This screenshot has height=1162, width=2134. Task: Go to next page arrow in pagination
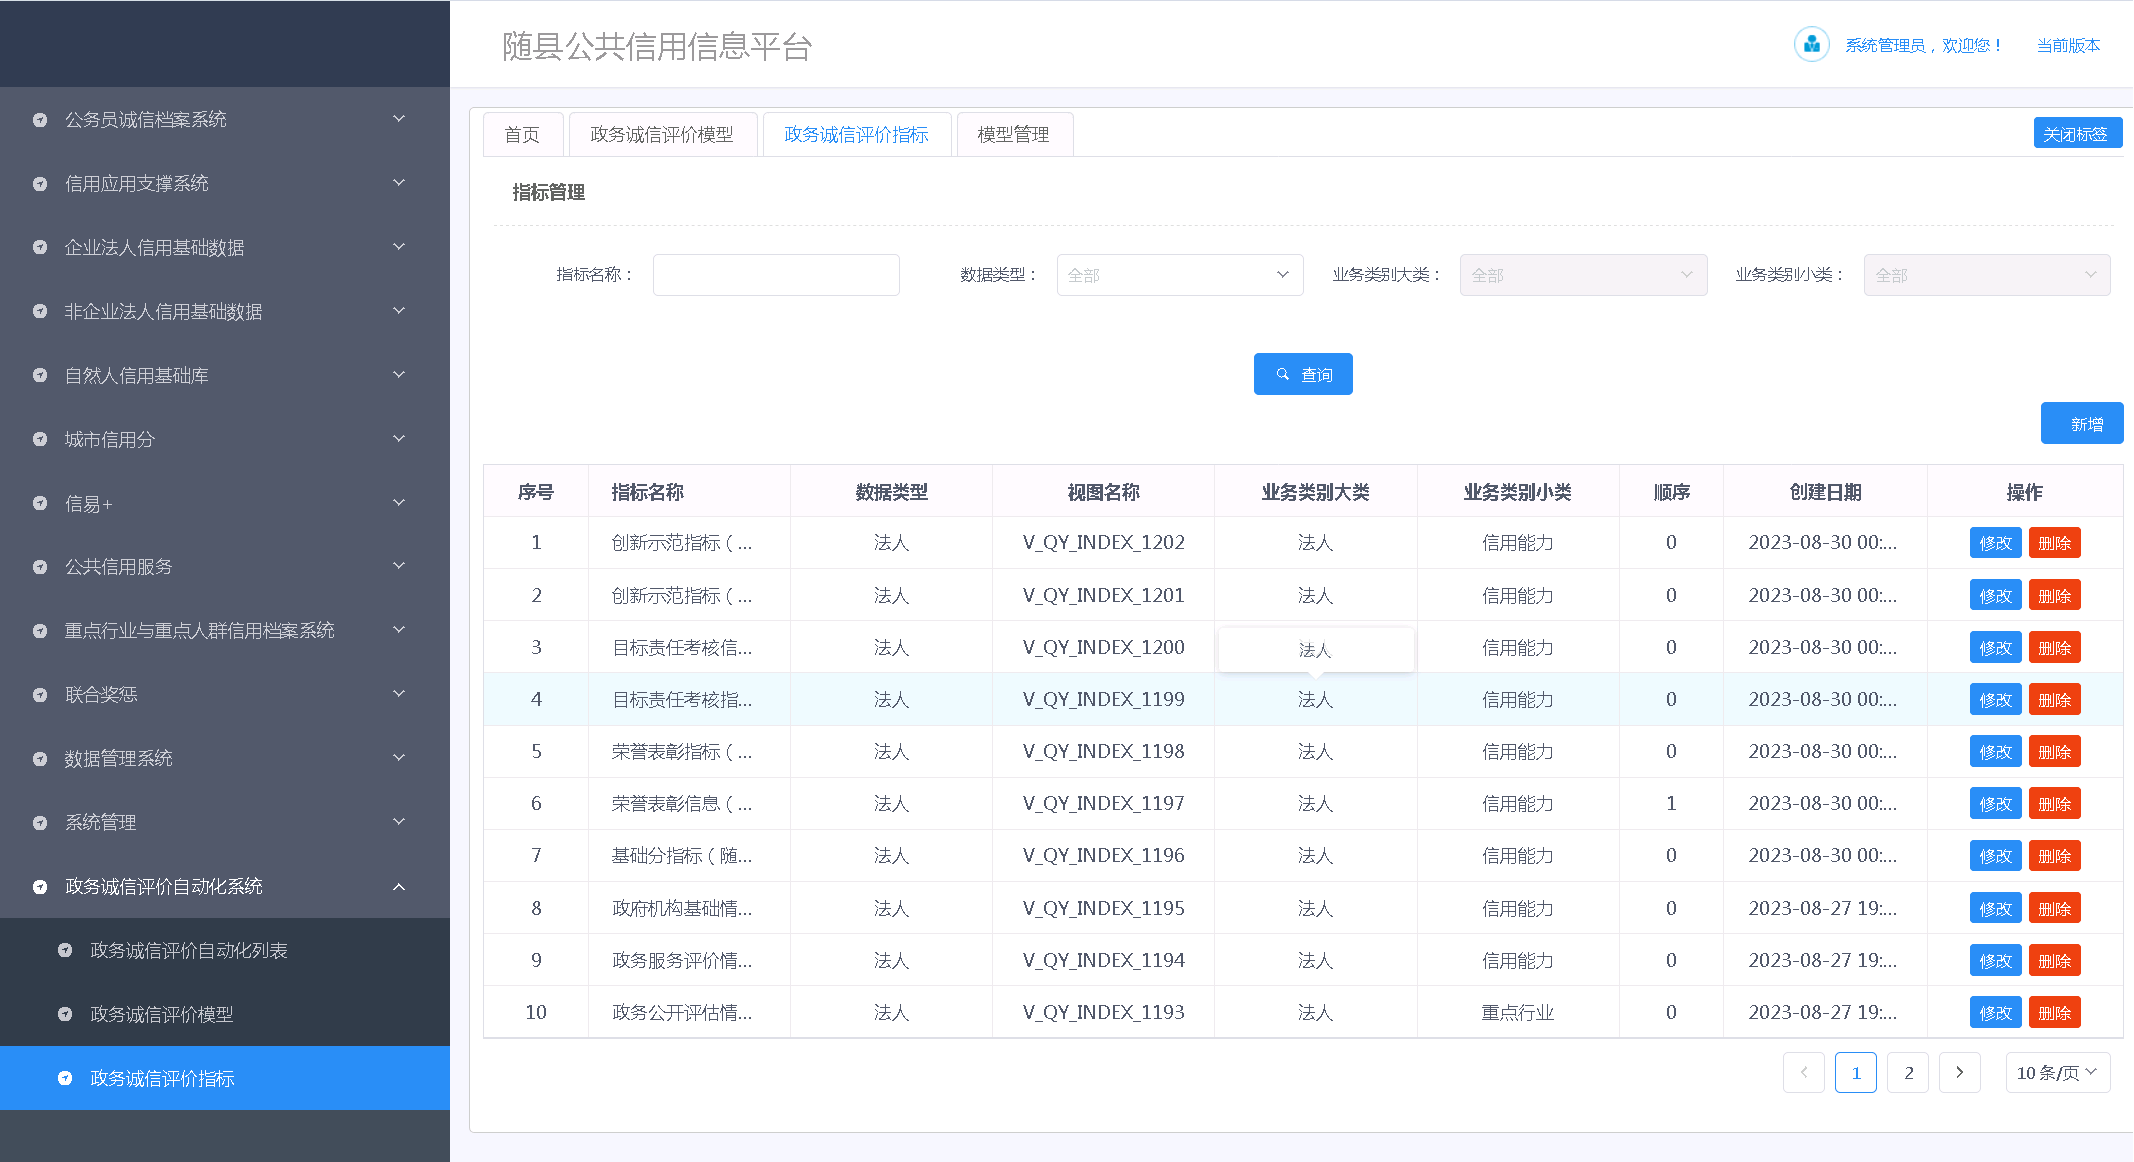[x=1959, y=1072]
